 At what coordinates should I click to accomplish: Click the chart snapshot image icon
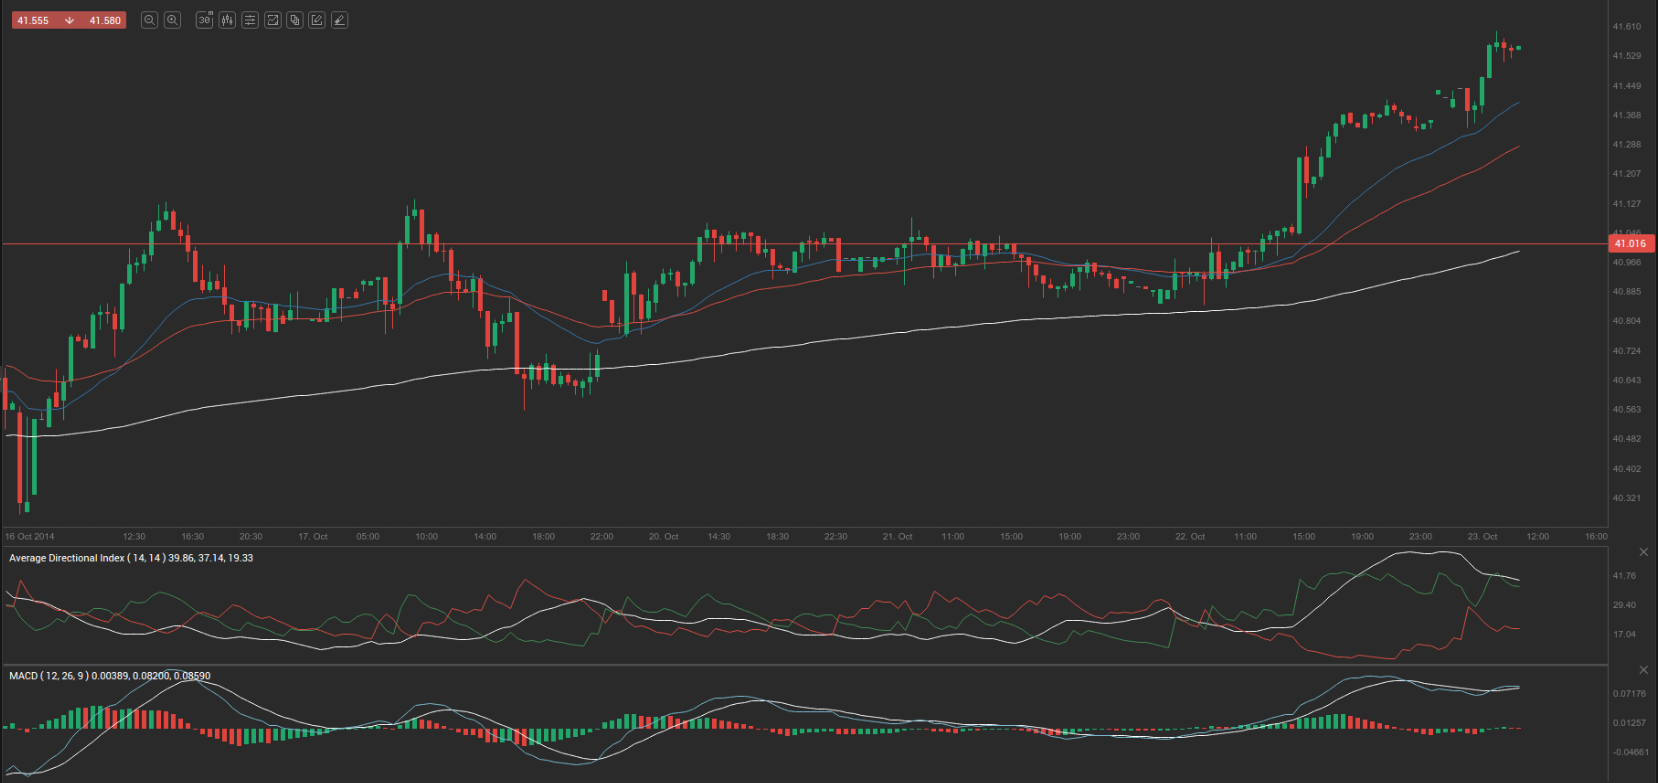(x=272, y=20)
